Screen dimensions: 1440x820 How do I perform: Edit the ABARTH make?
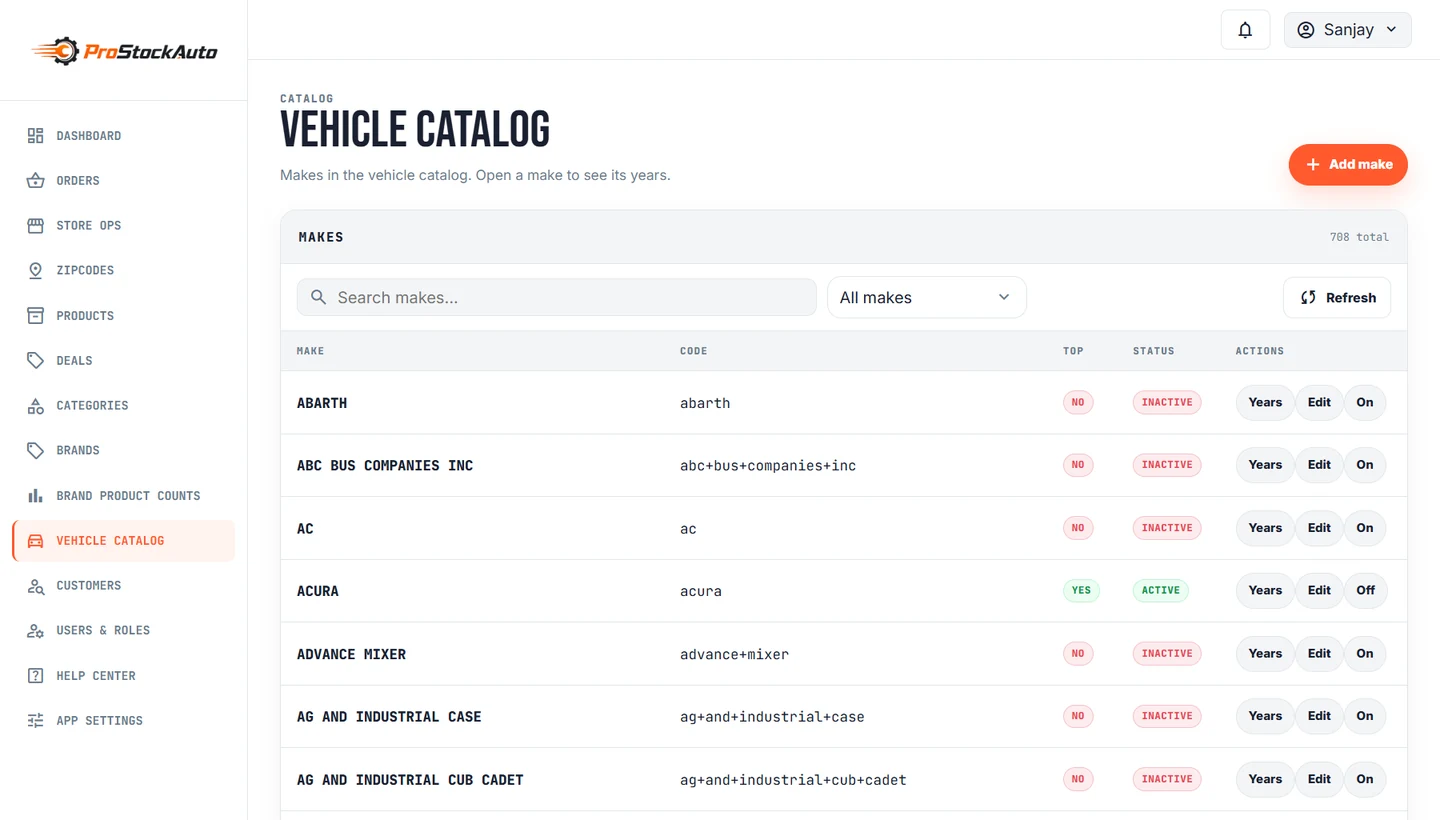tap(1319, 403)
